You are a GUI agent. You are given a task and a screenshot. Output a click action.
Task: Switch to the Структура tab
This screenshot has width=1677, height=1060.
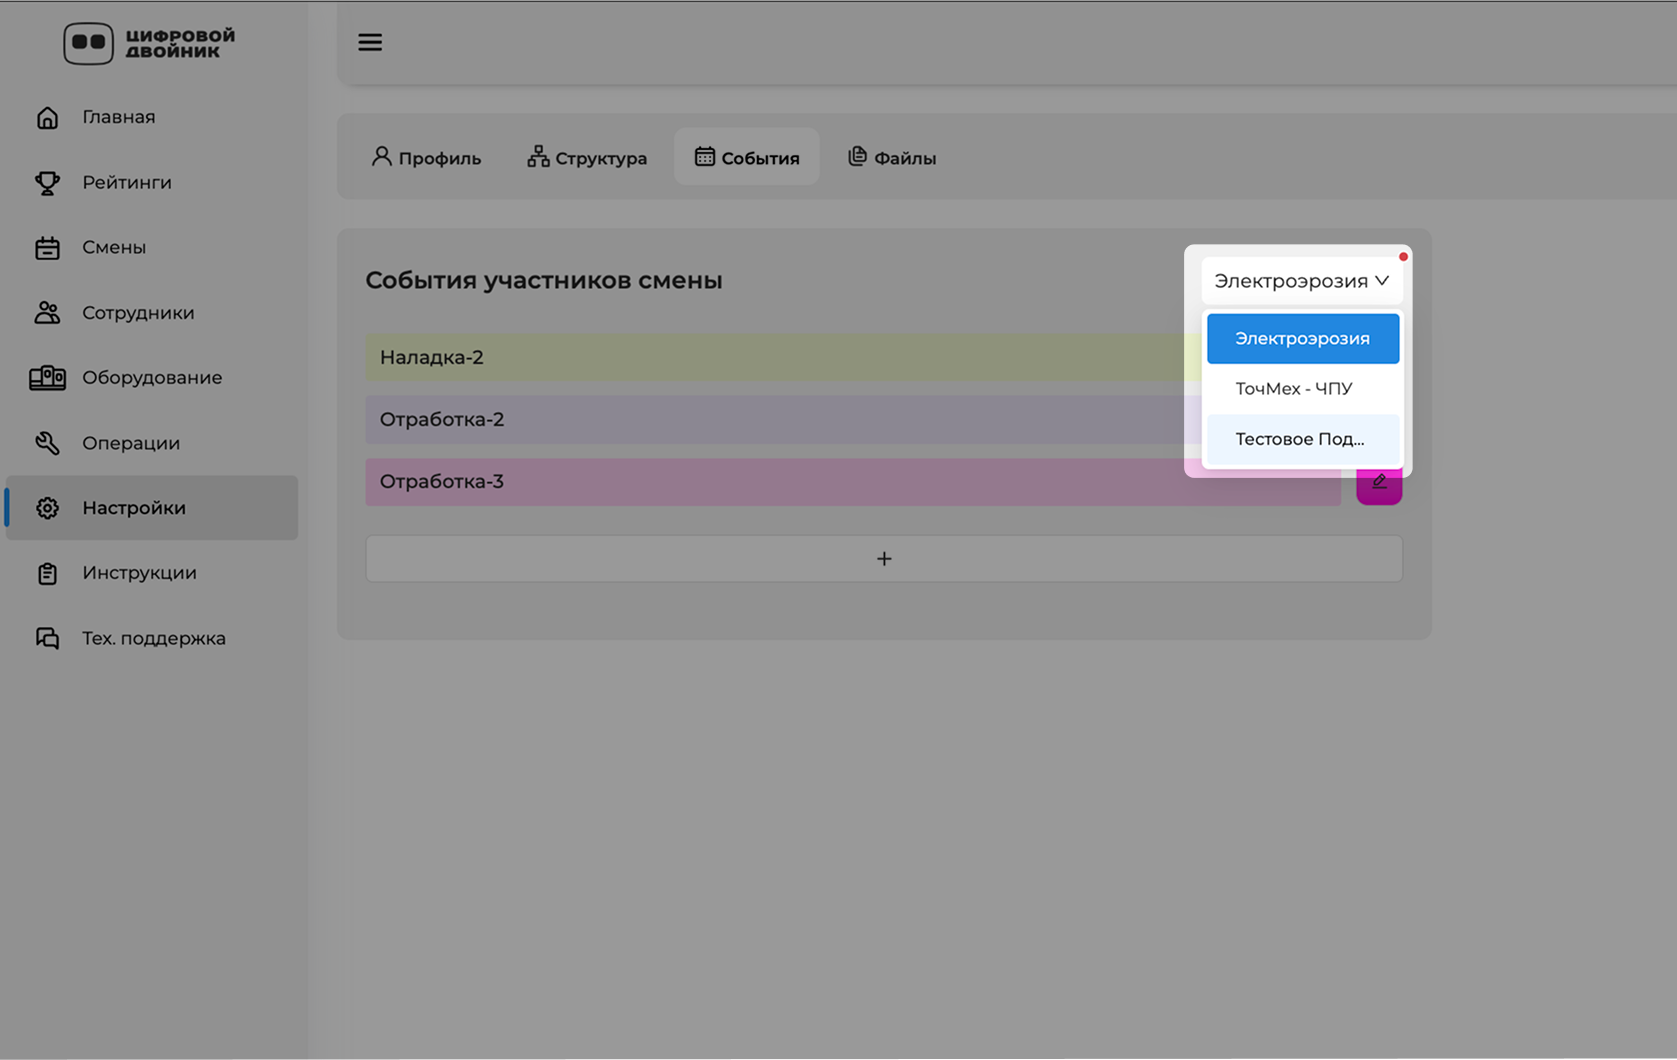tap(587, 158)
